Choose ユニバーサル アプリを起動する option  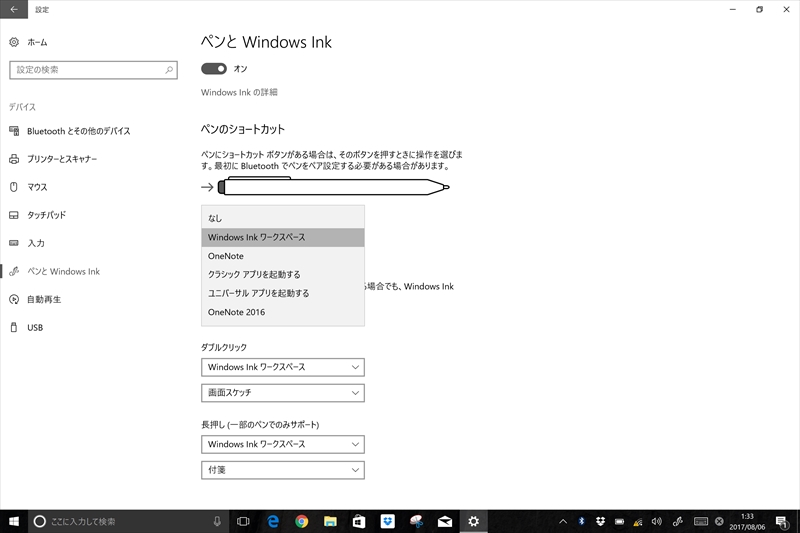(x=283, y=293)
